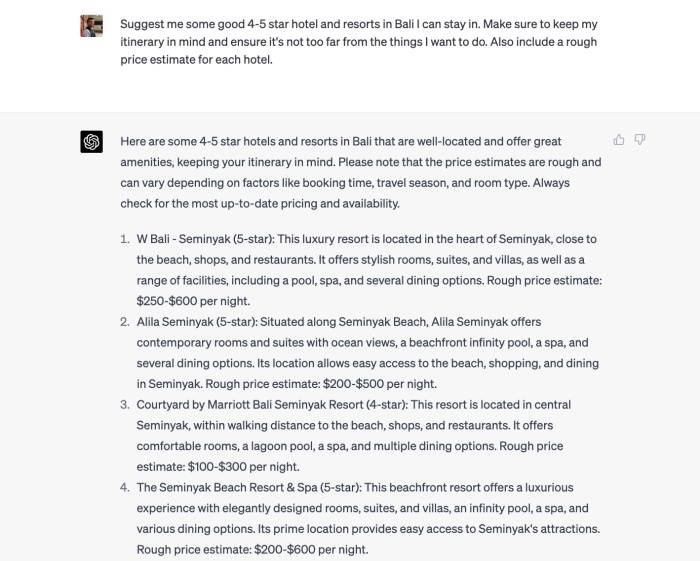This screenshot has width=700, height=561.
Task: Click the '$250-$600 per night' price text
Action: (193, 301)
